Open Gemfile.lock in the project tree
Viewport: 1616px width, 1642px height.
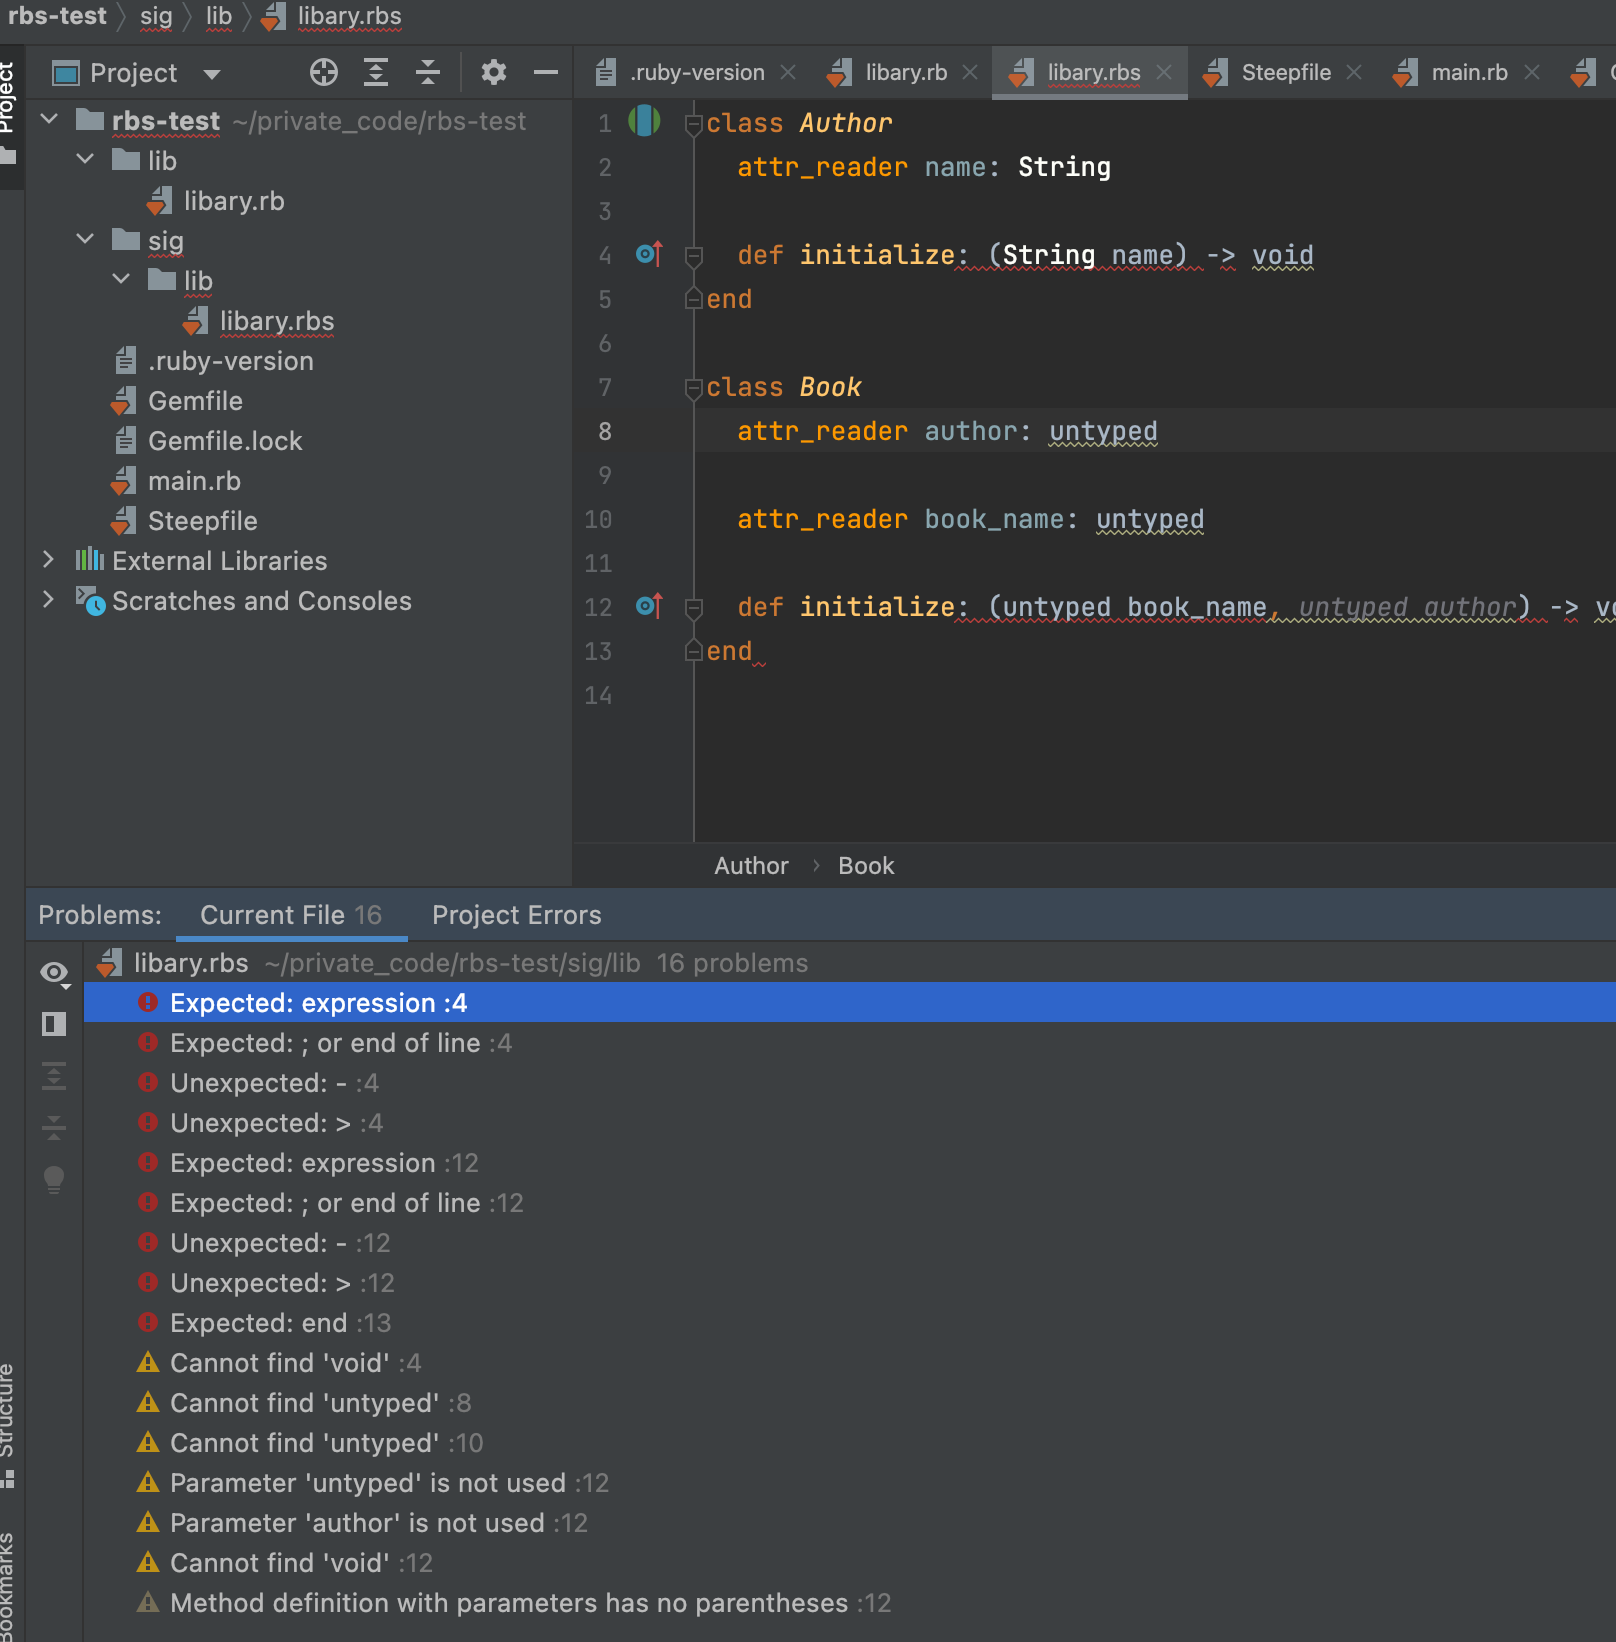(x=224, y=441)
